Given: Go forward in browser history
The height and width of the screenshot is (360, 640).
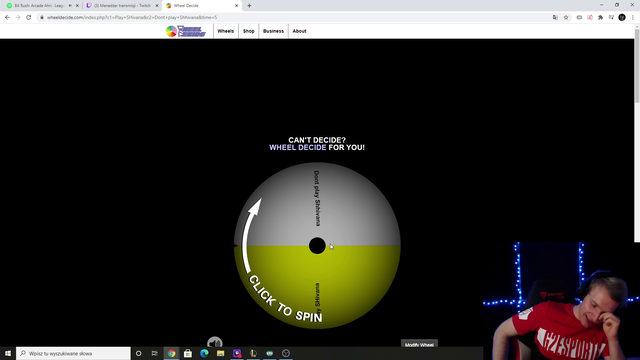Looking at the screenshot, I should click(18, 18).
